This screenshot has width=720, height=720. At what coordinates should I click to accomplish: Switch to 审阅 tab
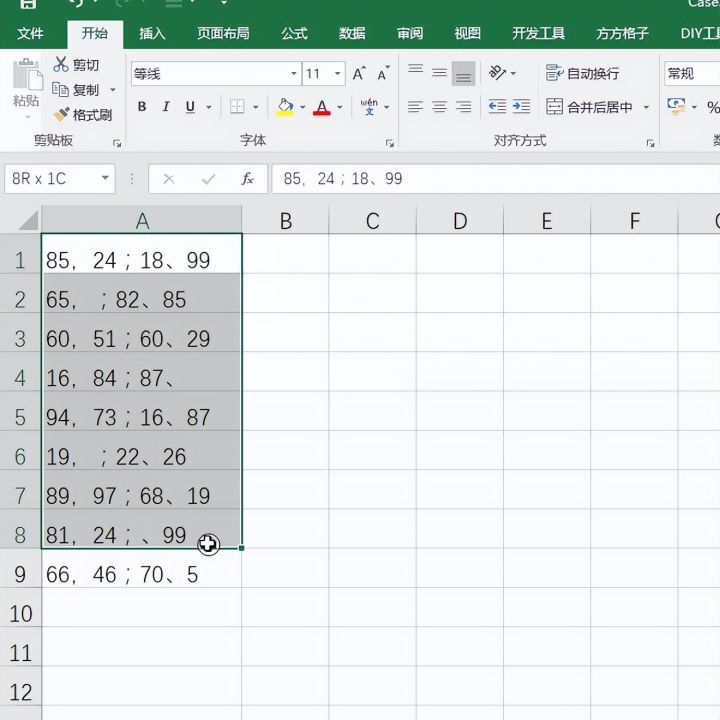[x=410, y=34]
